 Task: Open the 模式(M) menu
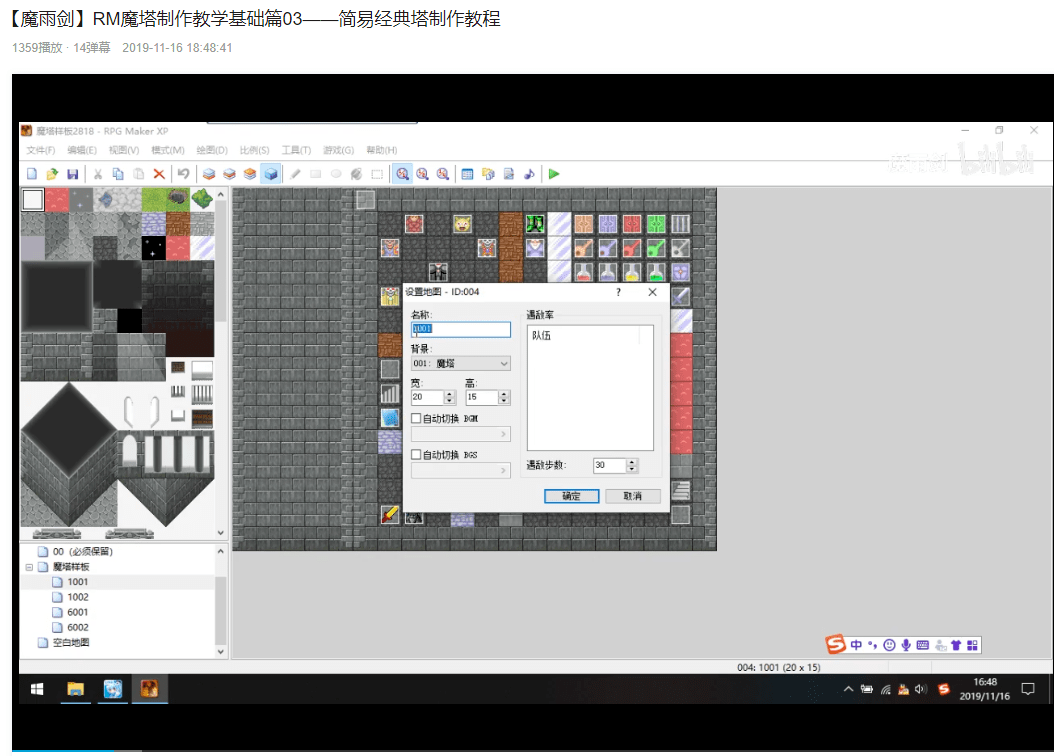[x=167, y=150]
